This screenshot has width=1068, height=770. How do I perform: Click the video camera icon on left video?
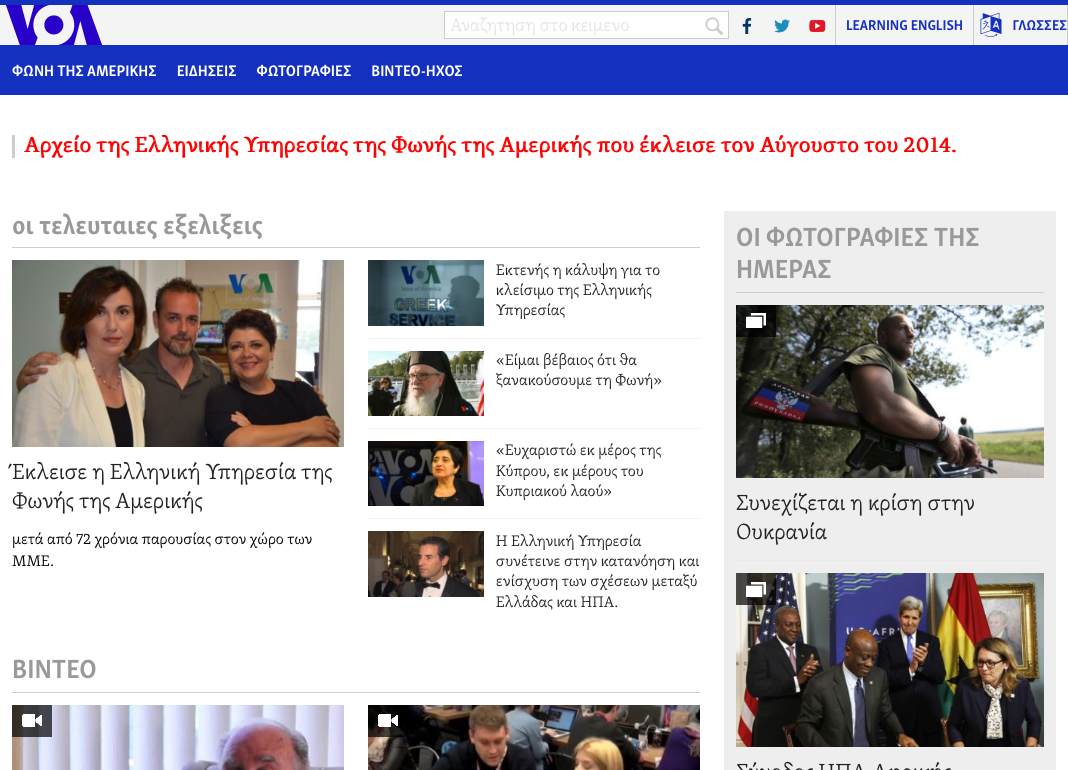tap(32, 721)
